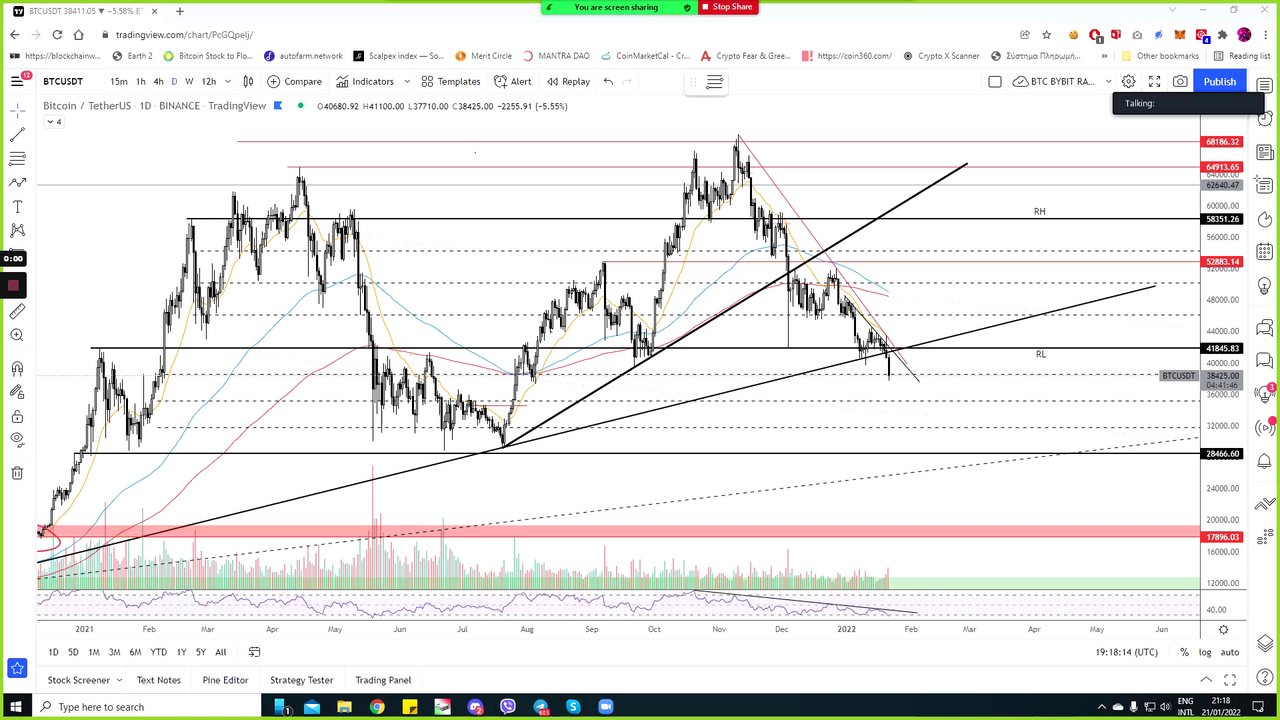Screen dimensions: 1280x720
Task: Expand the timeframe interval dropdown
Action: click(228, 81)
